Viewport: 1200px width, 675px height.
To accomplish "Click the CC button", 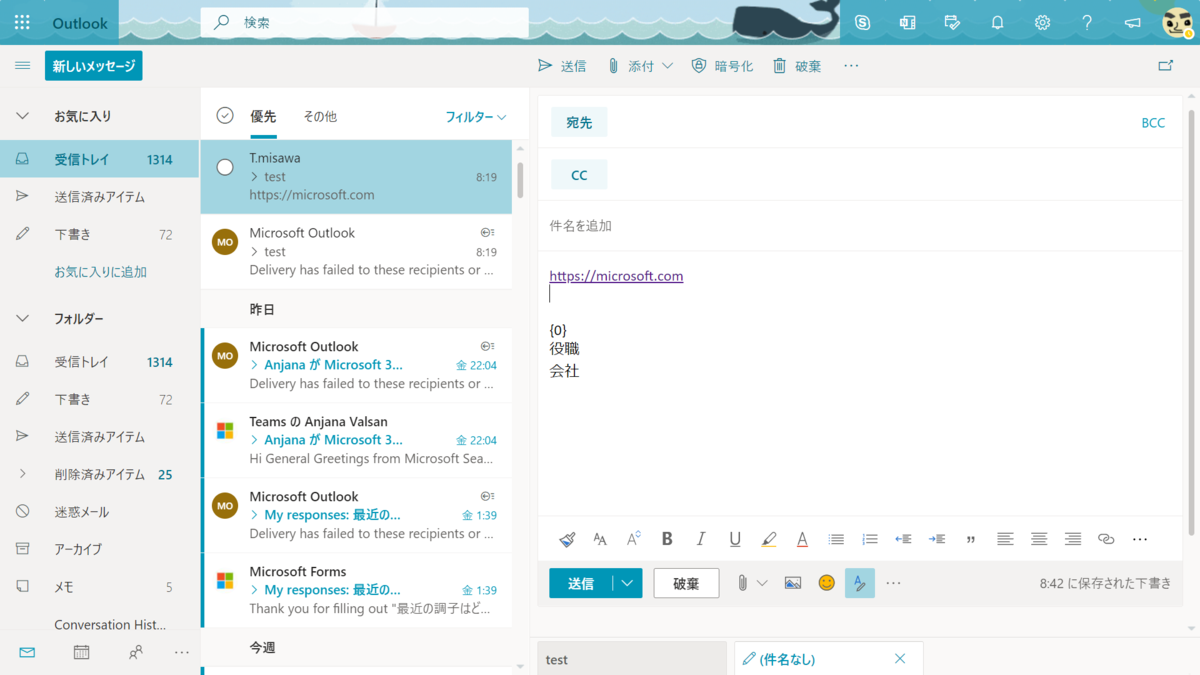I will [579, 175].
